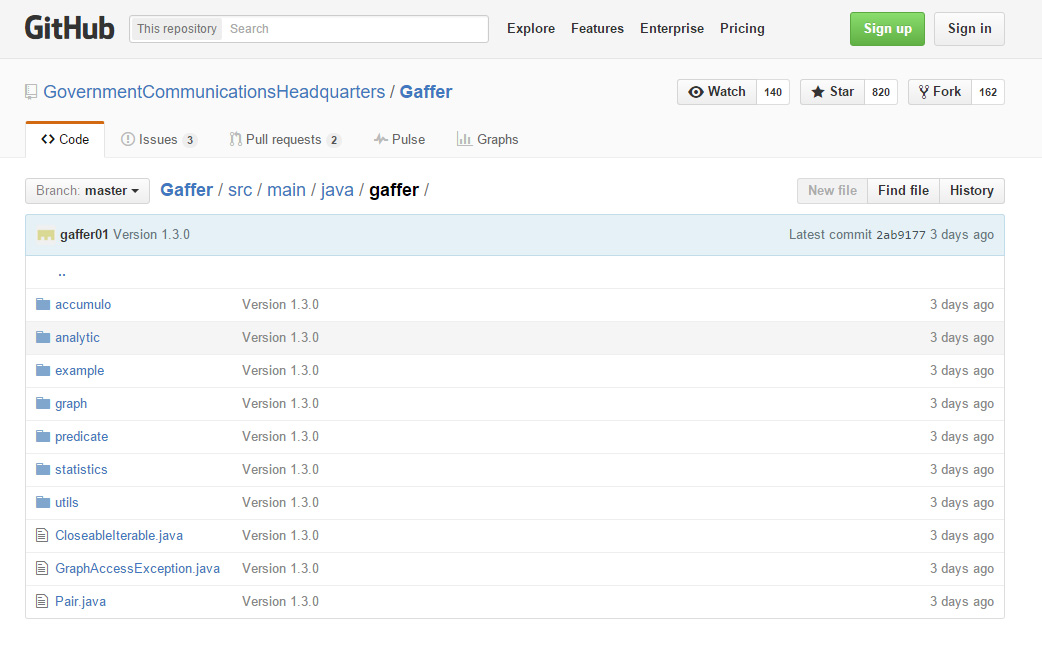Open the Pair.java file
Image resolution: width=1042 pixels, height=647 pixels.
click(x=80, y=601)
